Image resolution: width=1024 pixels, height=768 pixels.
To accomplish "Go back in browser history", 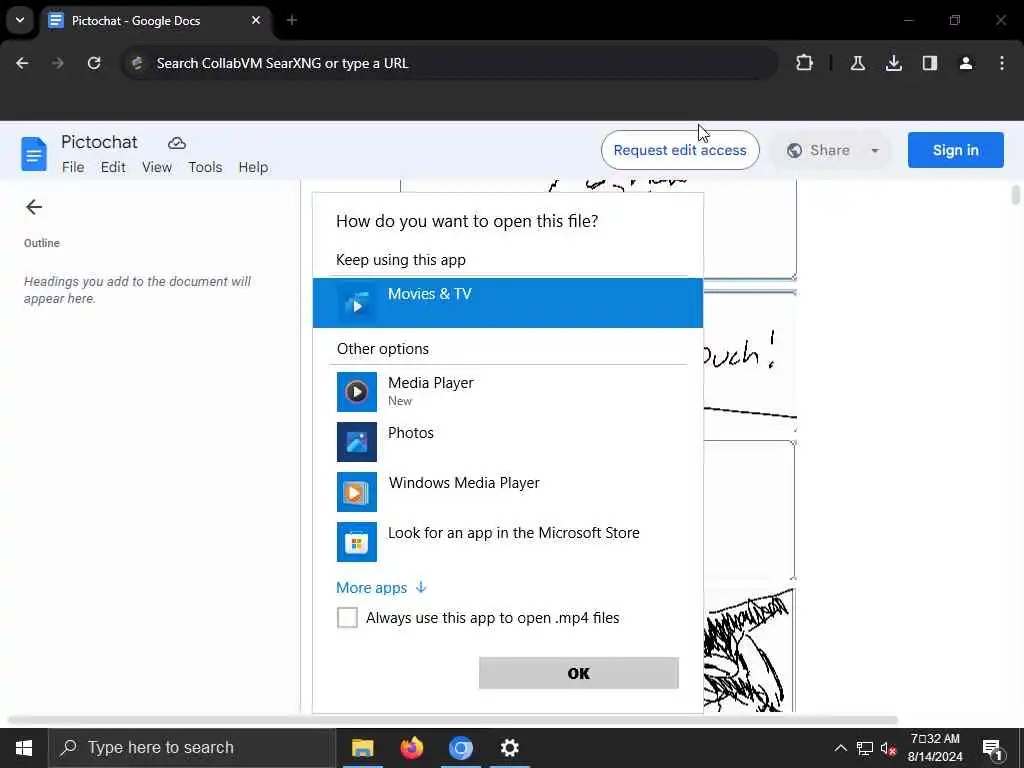I will (x=22, y=63).
